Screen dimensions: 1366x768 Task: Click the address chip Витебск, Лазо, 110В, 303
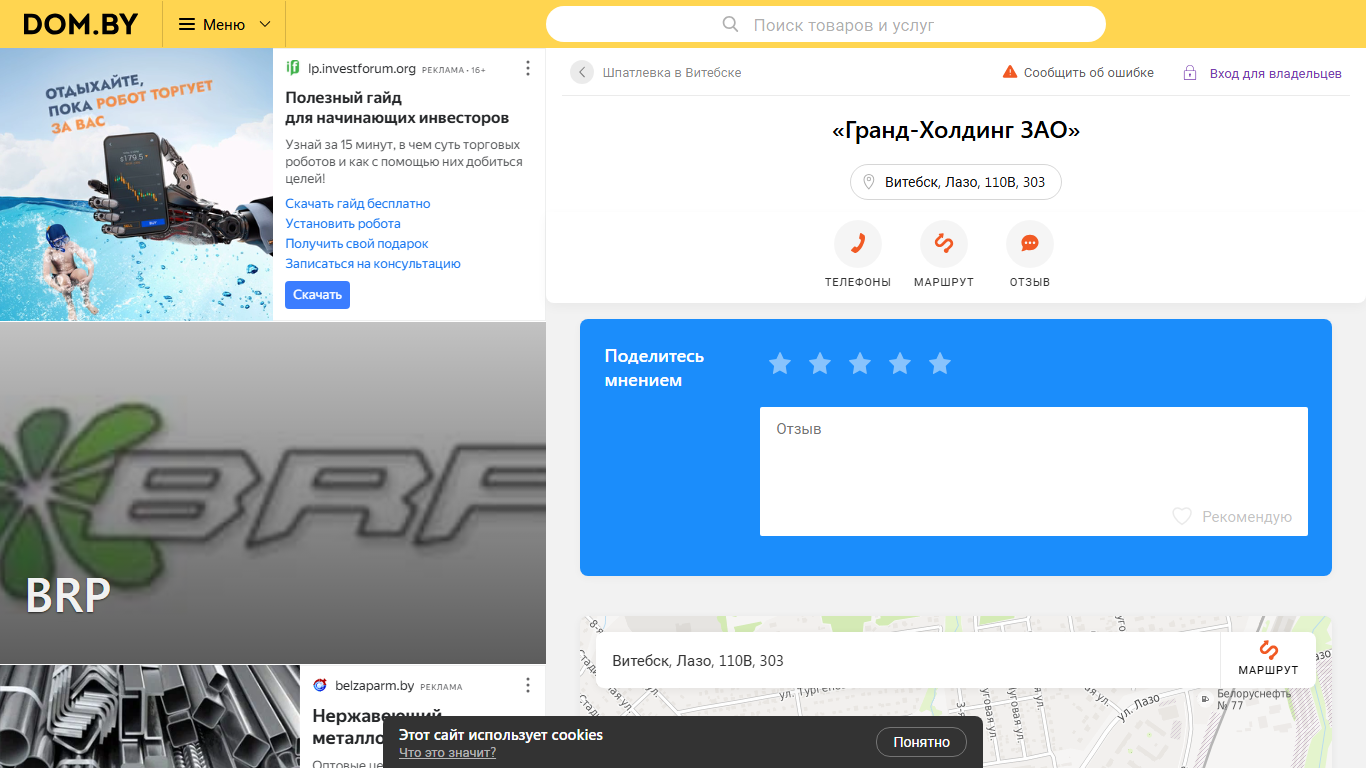click(956, 182)
